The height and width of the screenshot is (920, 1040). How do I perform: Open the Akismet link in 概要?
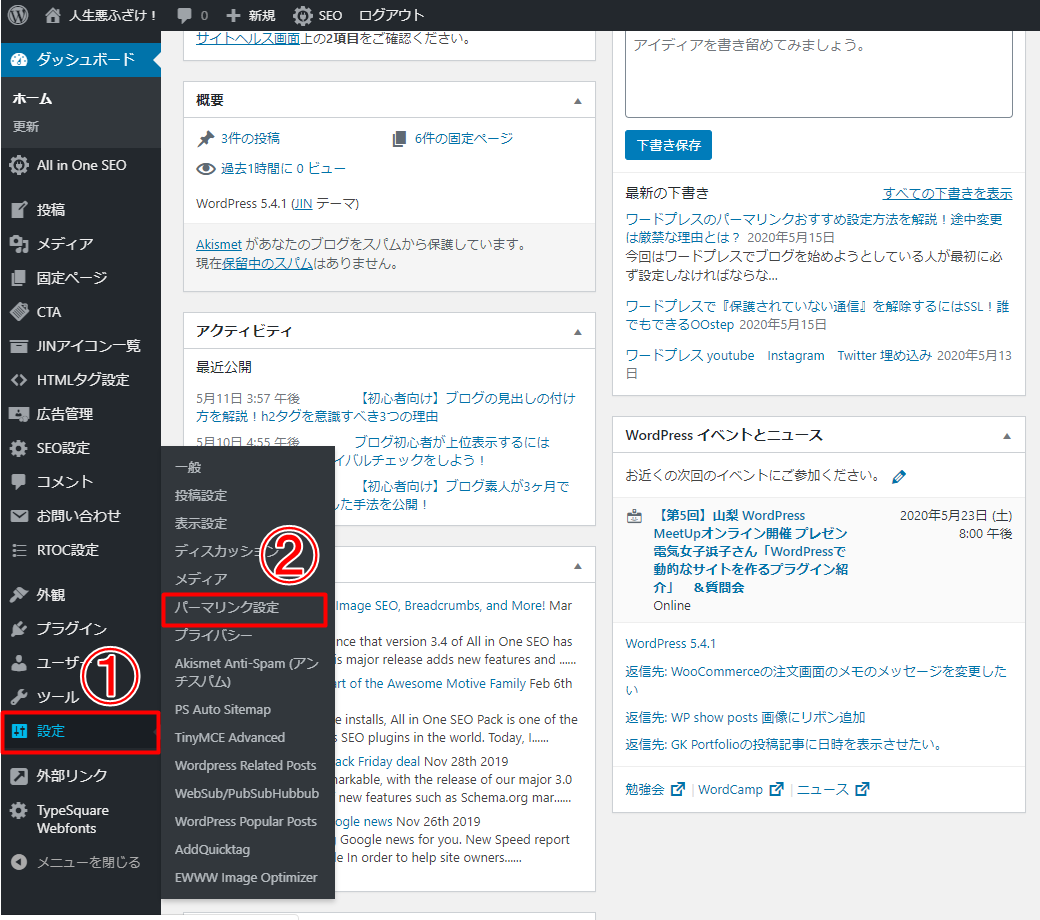[x=219, y=245]
